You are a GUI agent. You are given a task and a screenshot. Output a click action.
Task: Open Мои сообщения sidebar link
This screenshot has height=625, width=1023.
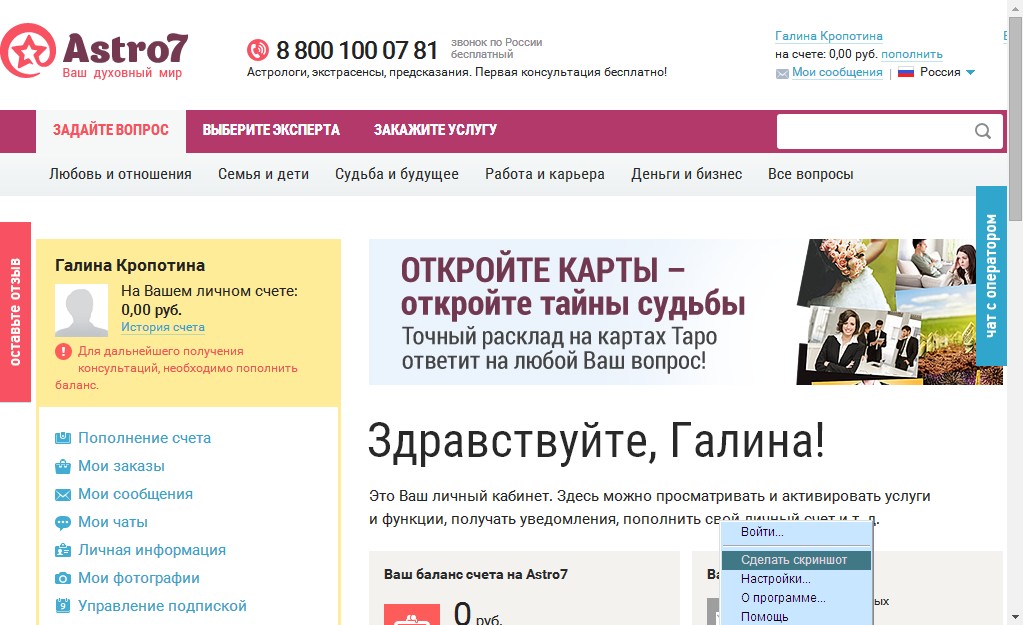click(x=136, y=494)
